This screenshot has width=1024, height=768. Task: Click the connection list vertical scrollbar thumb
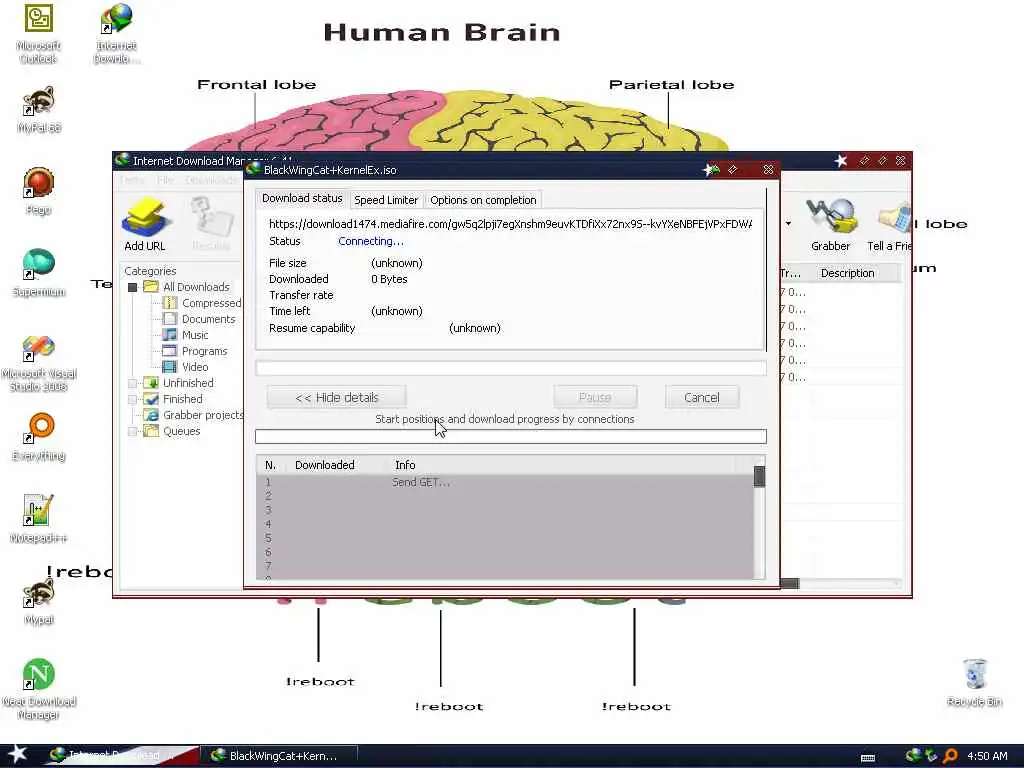point(759,476)
